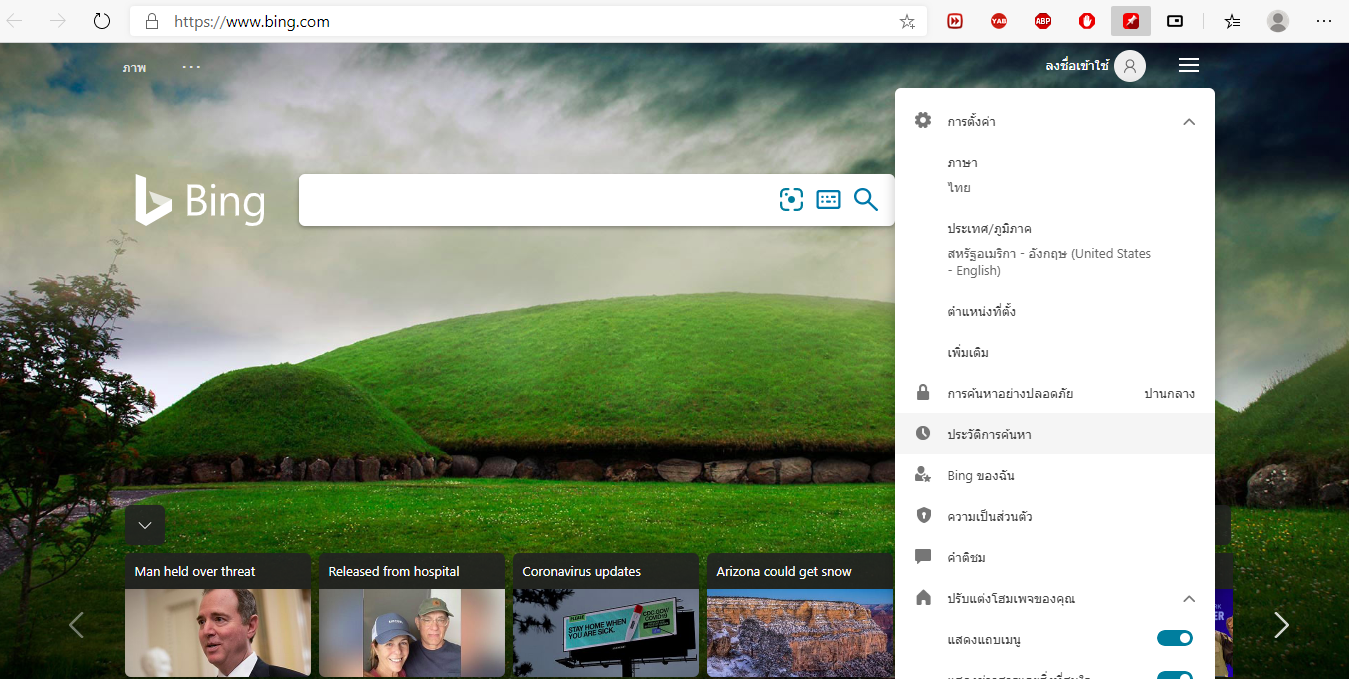Turn off the bottom toggle in the menu

point(1174,674)
